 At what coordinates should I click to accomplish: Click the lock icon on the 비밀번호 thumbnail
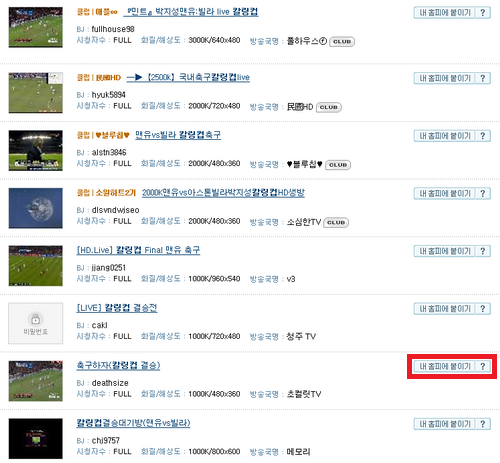(35, 320)
